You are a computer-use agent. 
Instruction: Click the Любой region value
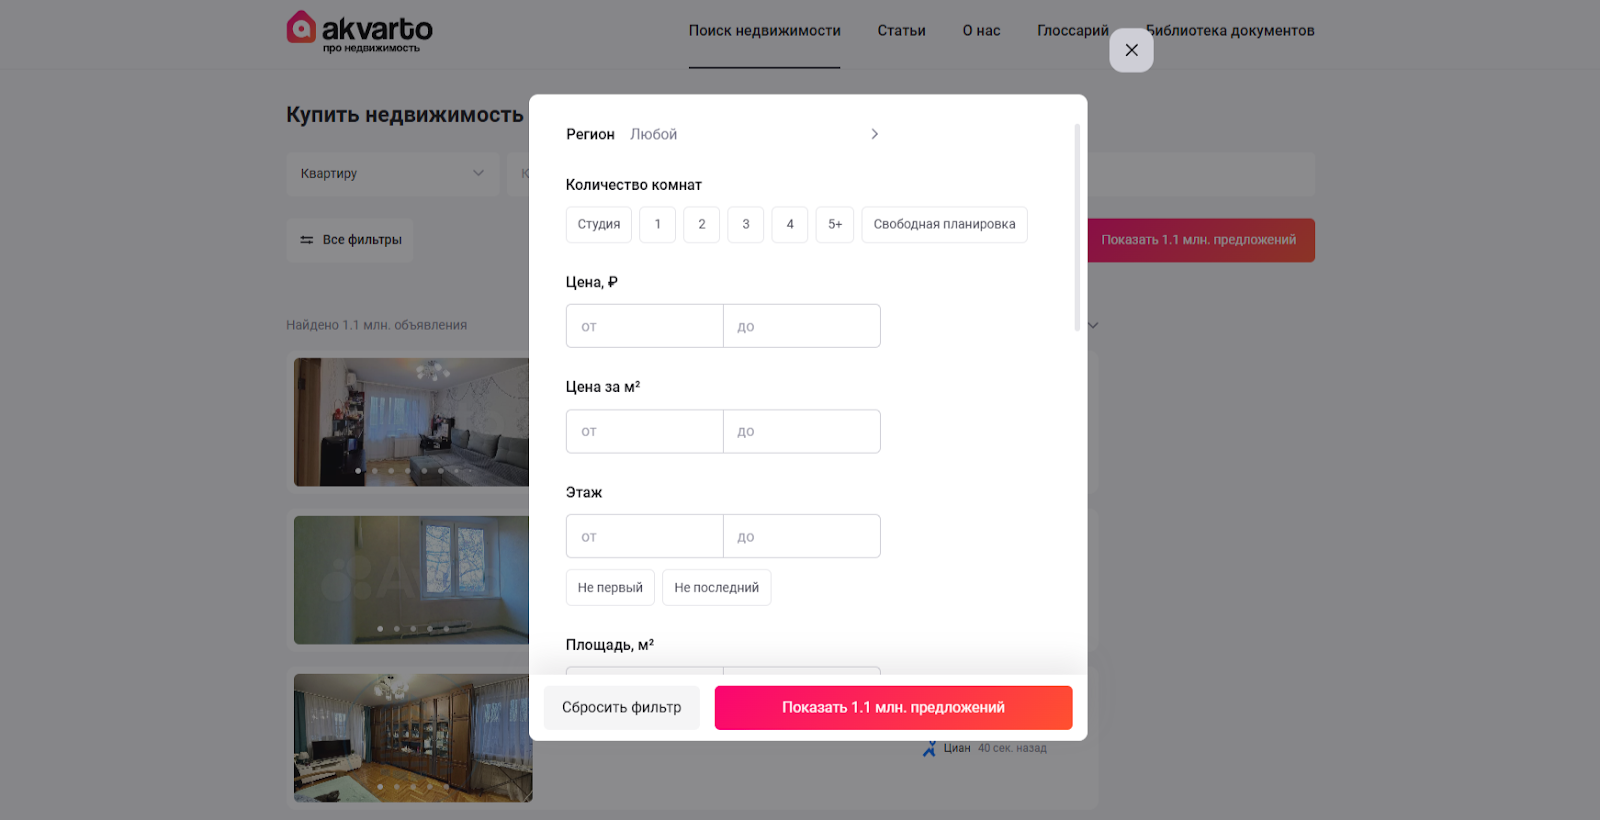653,134
